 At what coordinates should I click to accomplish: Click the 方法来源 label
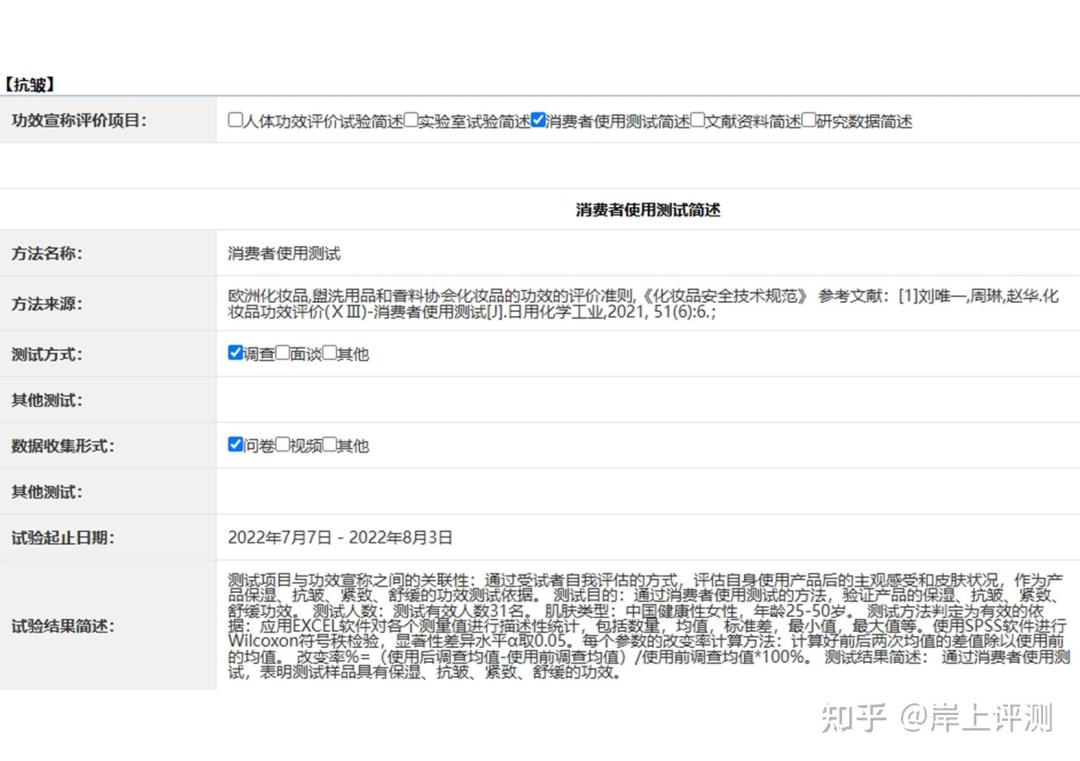[47, 304]
